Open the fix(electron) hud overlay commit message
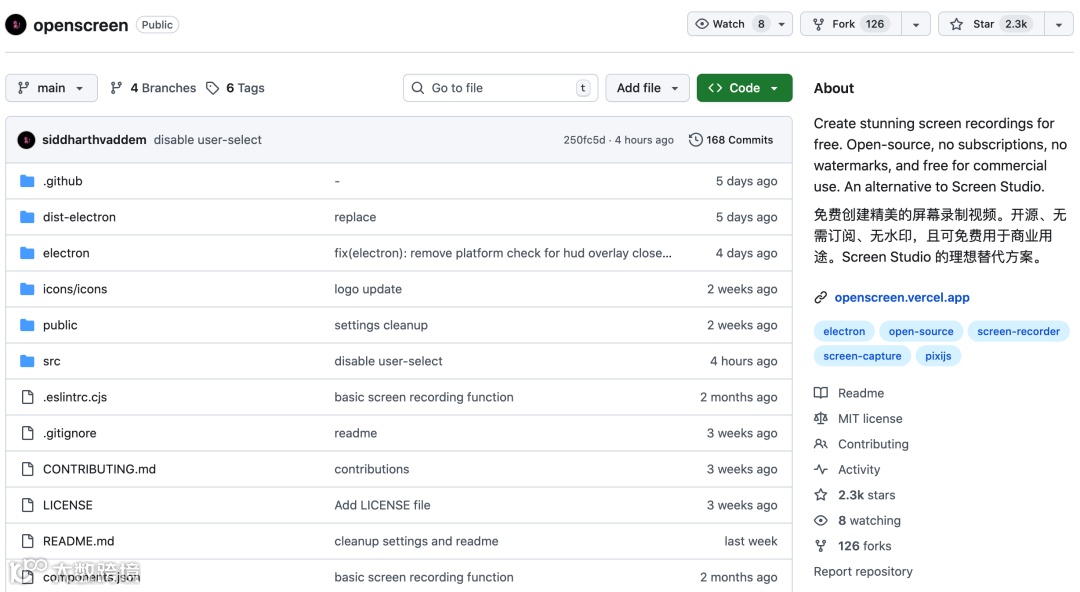 (x=503, y=253)
